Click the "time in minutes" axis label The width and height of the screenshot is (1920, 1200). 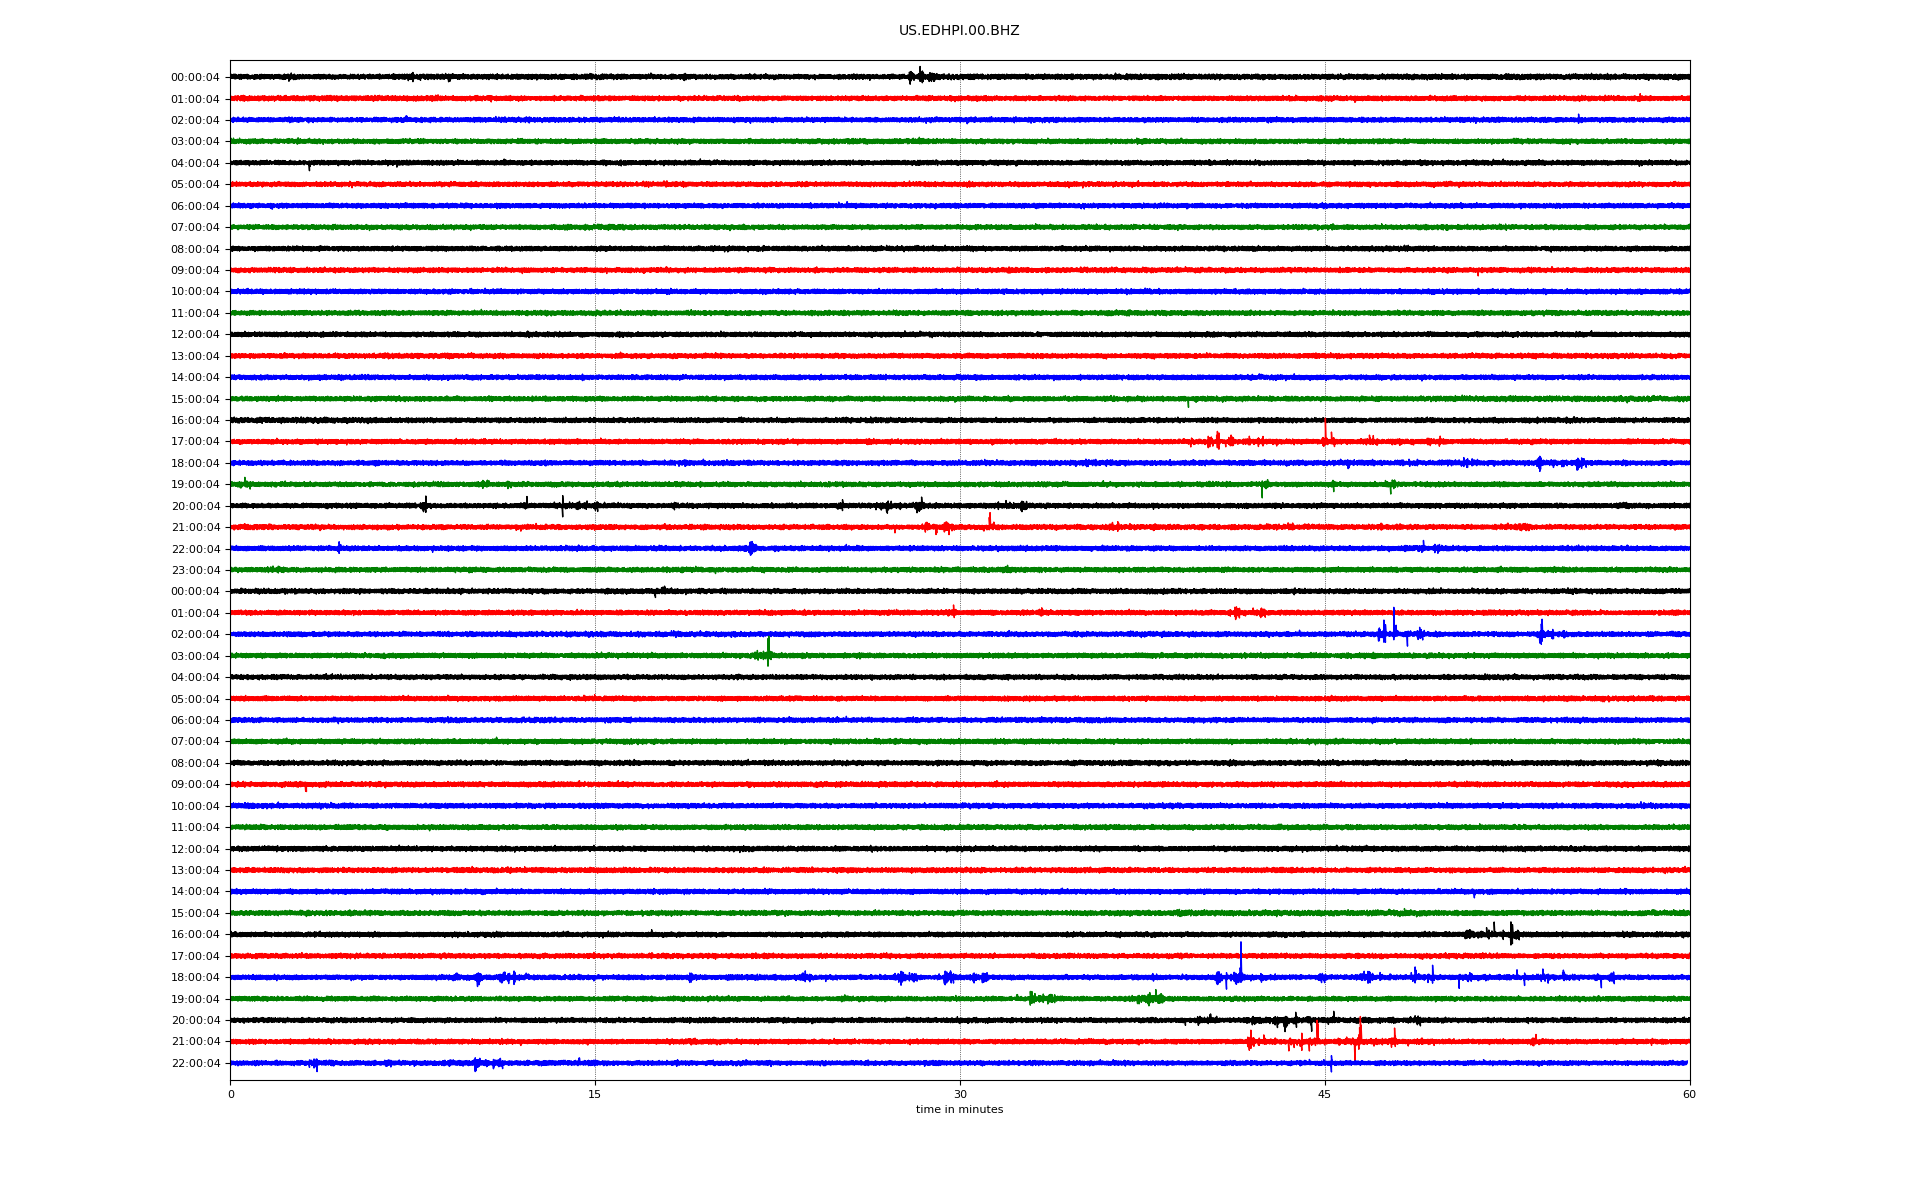(958, 1109)
